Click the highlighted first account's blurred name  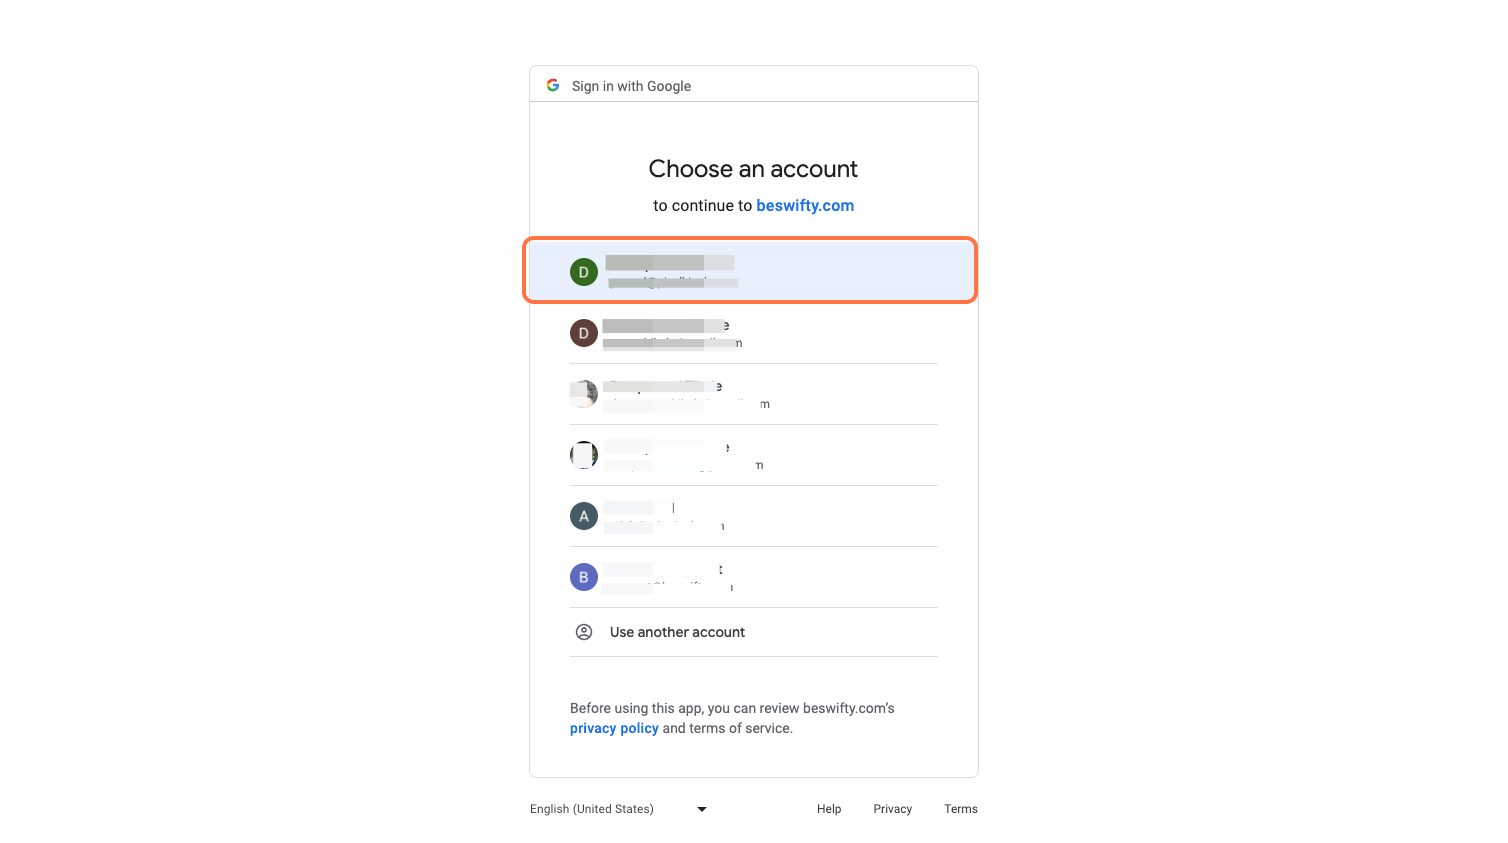tap(670, 263)
